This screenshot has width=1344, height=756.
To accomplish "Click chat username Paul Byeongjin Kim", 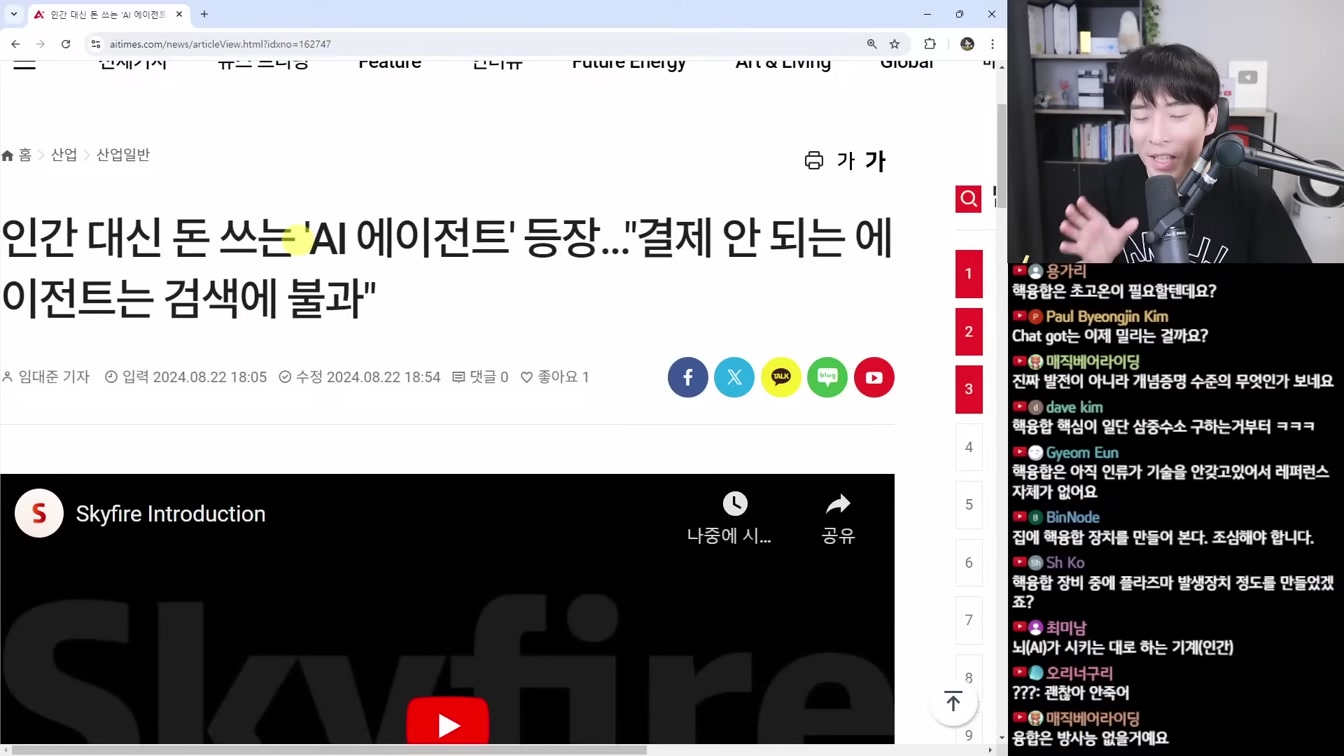I will tap(1107, 316).
